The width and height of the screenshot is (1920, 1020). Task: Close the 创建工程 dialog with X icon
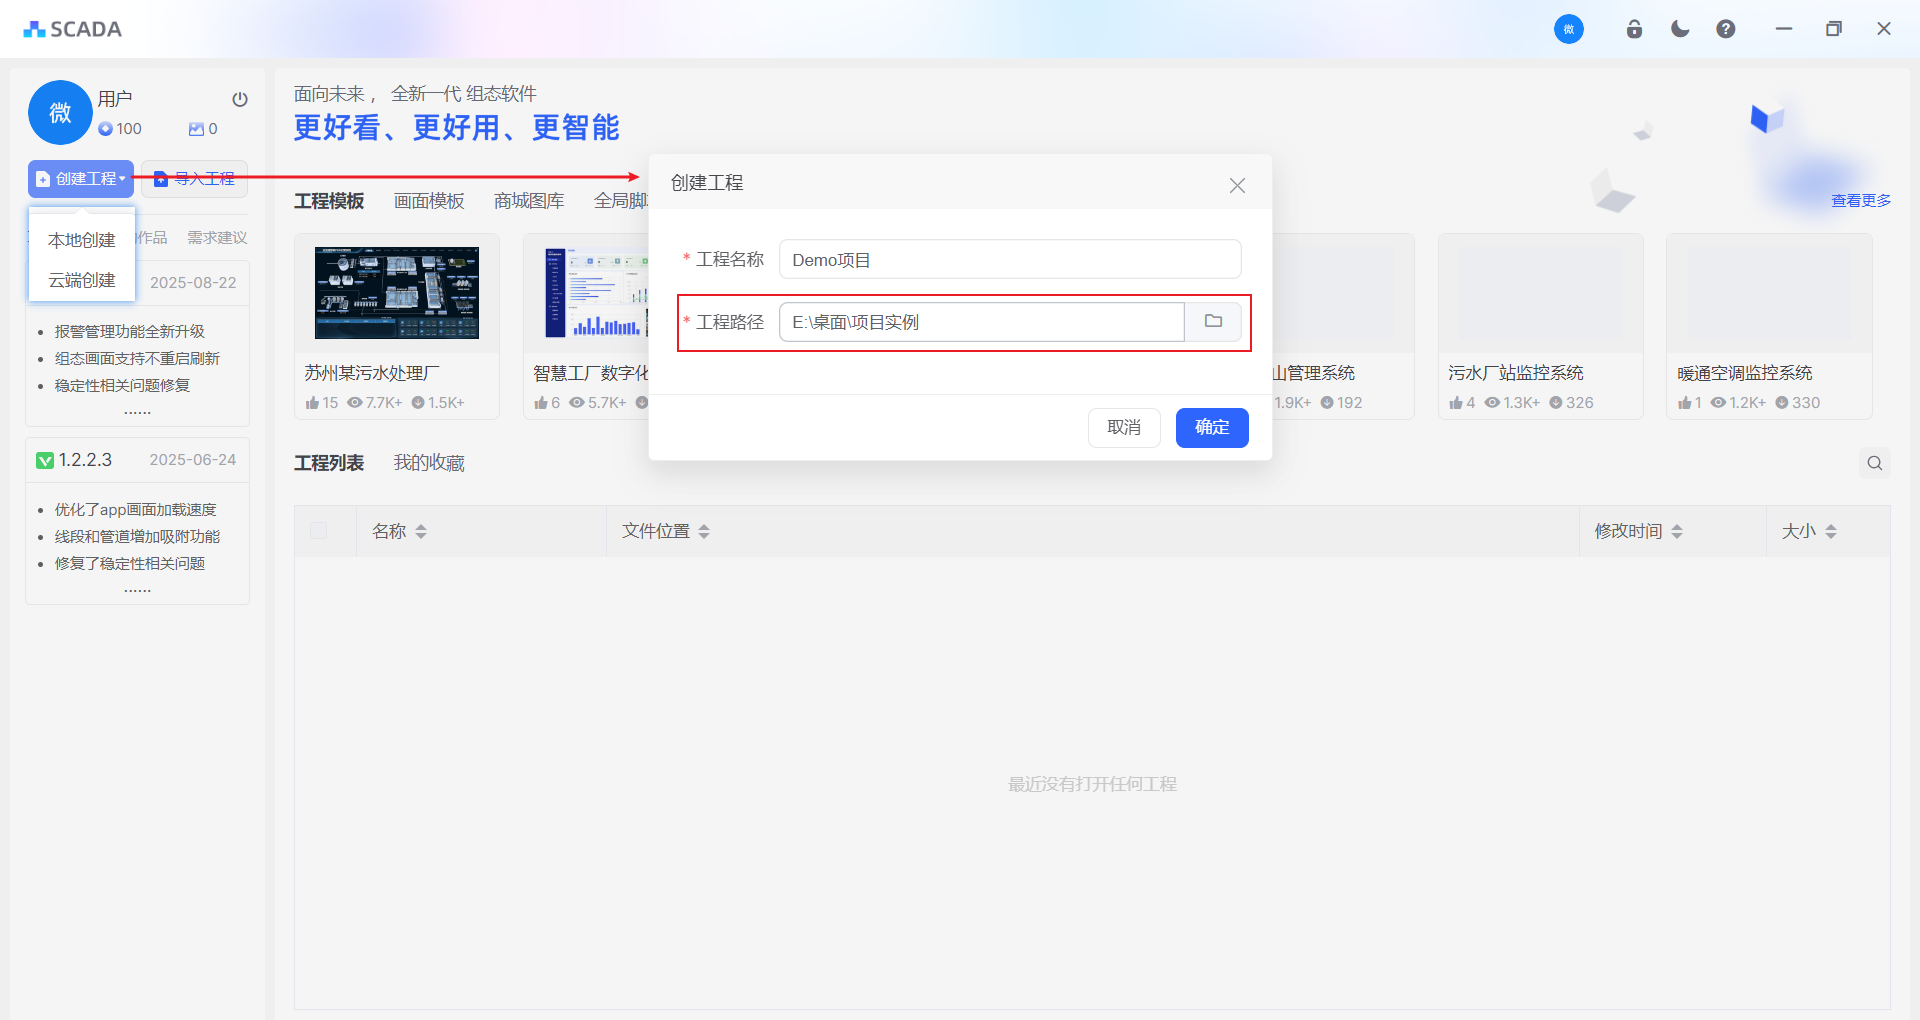click(1237, 186)
